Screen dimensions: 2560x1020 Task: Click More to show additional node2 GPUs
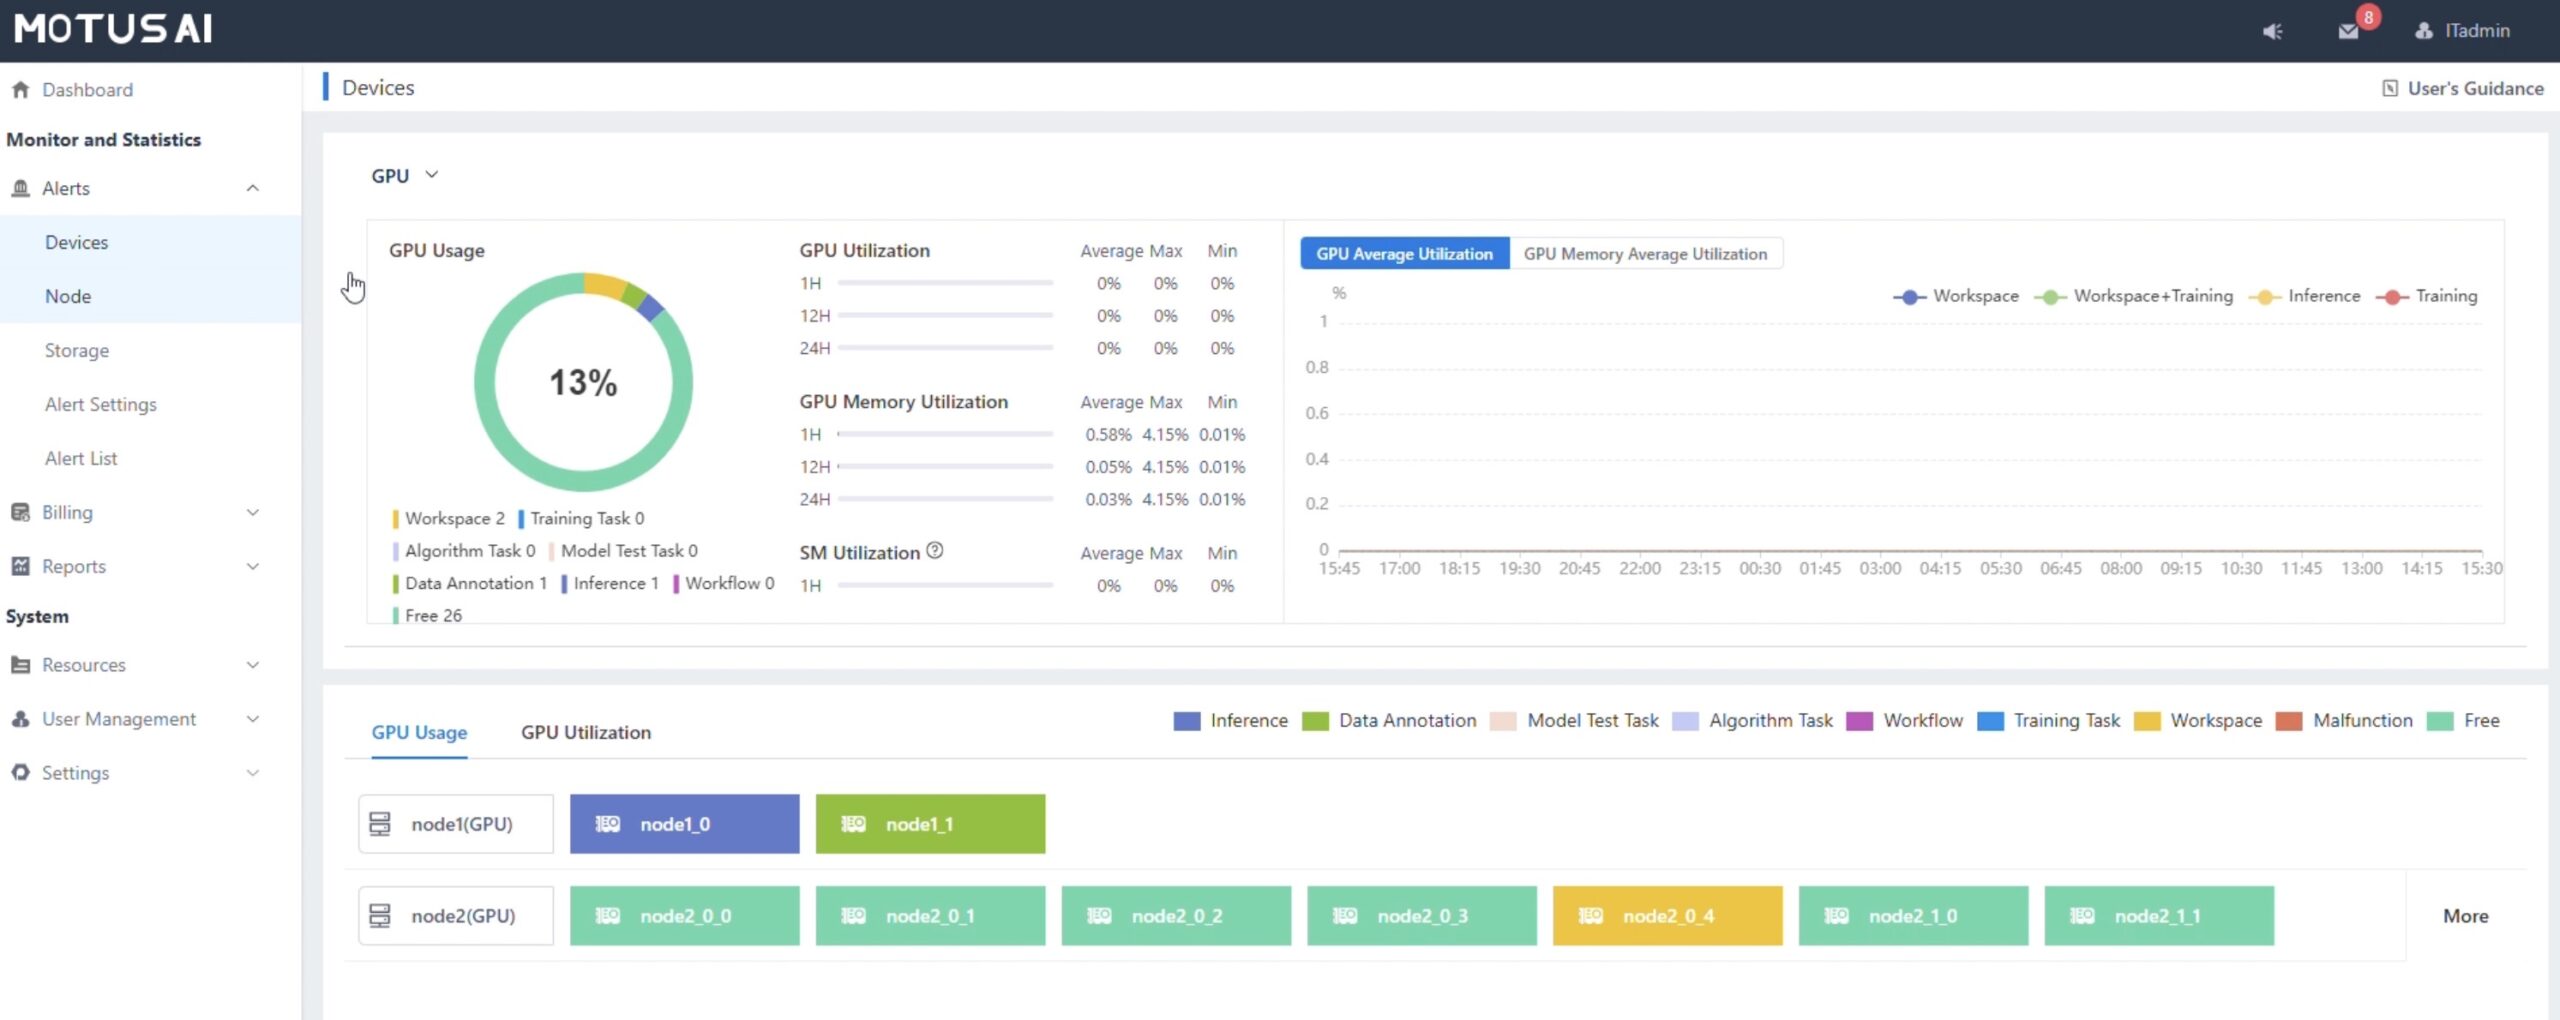click(2465, 916)
